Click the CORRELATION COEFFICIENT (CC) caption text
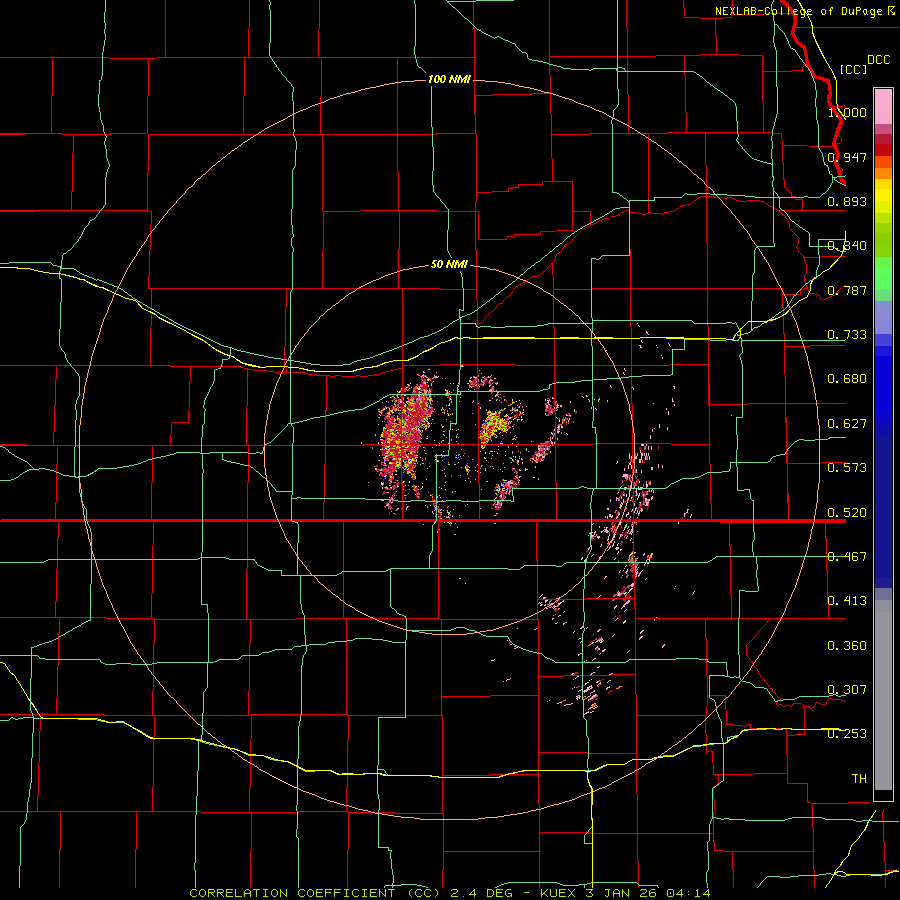 click(x=315, y=893)
